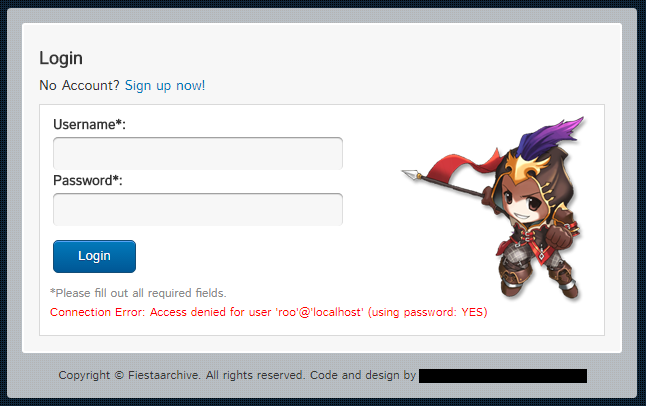Click the 'Code and design by' footer text

pos(363,375)
